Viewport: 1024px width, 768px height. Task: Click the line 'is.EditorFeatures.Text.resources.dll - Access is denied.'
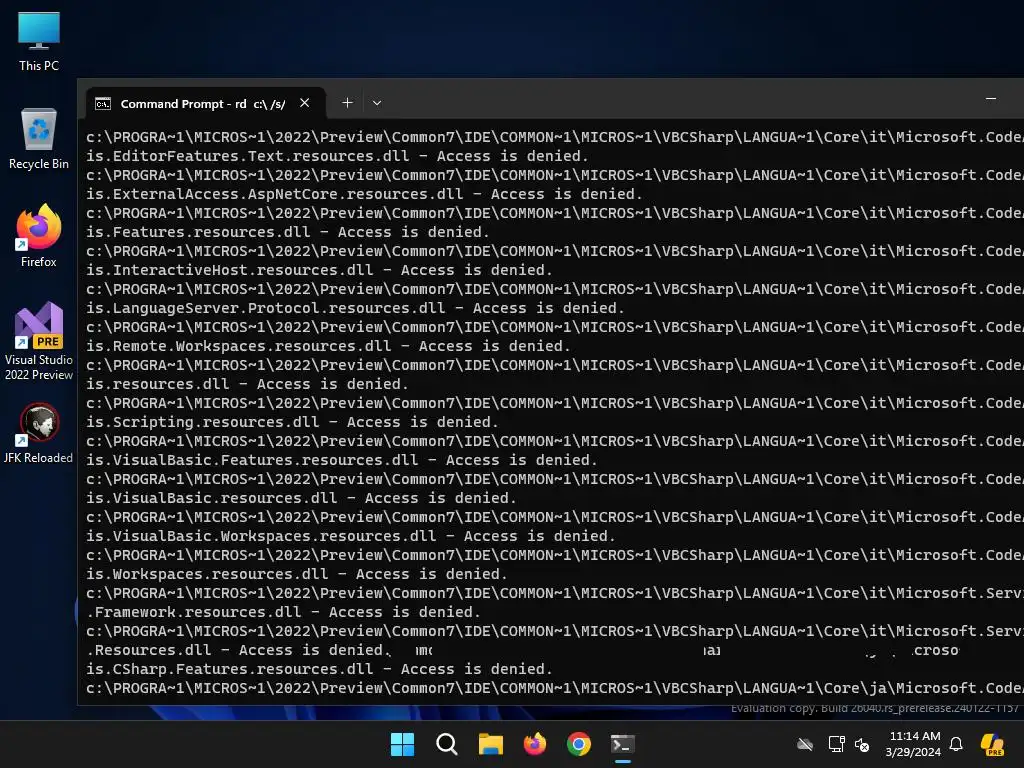point(338,156)
